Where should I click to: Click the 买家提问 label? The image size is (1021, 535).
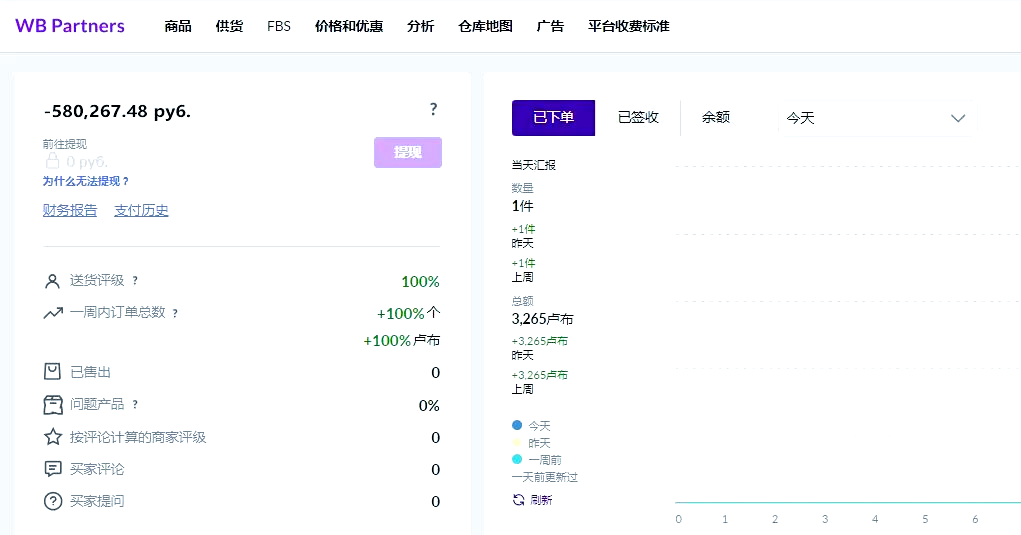(x=97, y=501)
